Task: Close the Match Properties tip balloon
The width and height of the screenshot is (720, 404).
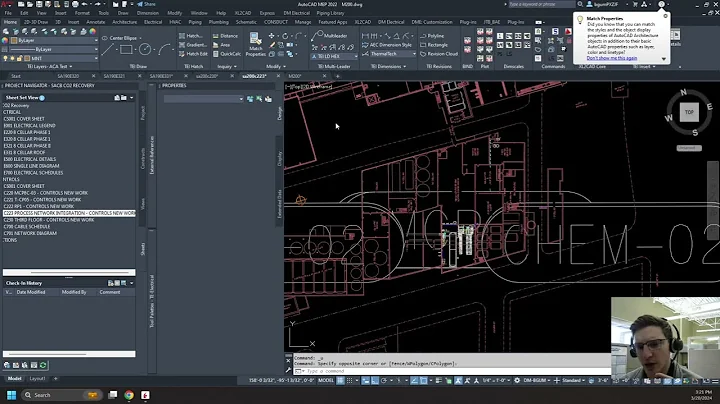Action: (x=665, y=16)
